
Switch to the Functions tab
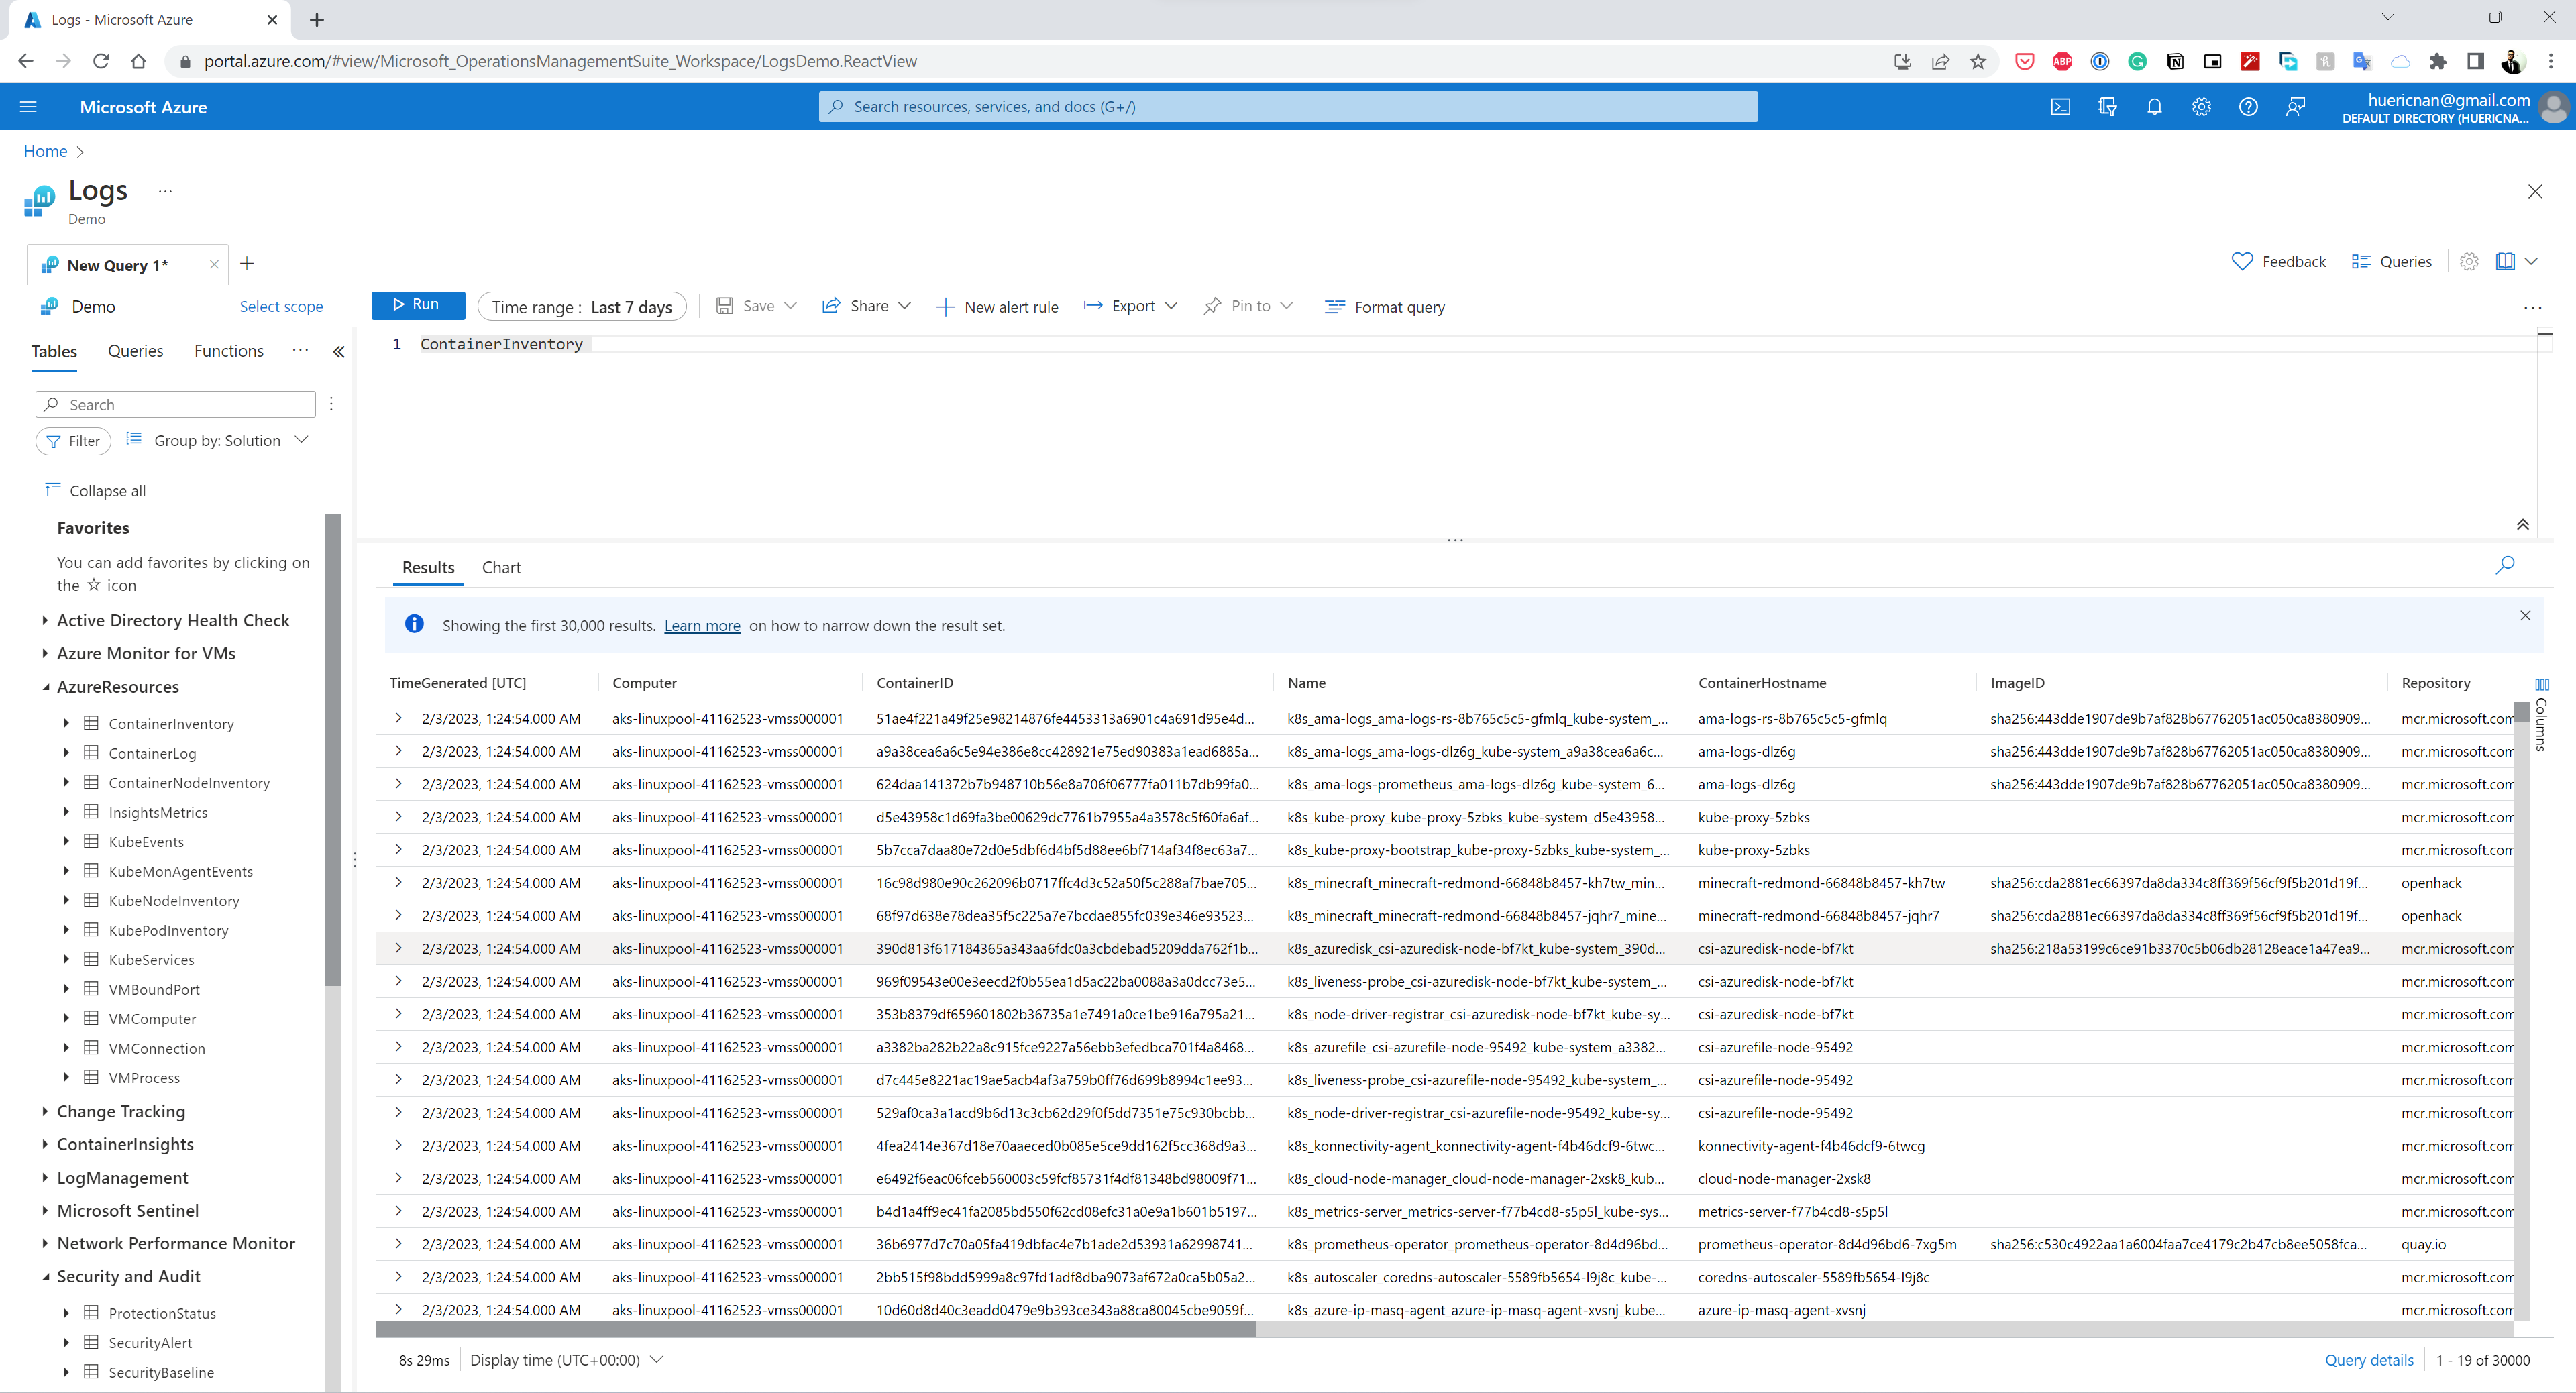(229, 352)
